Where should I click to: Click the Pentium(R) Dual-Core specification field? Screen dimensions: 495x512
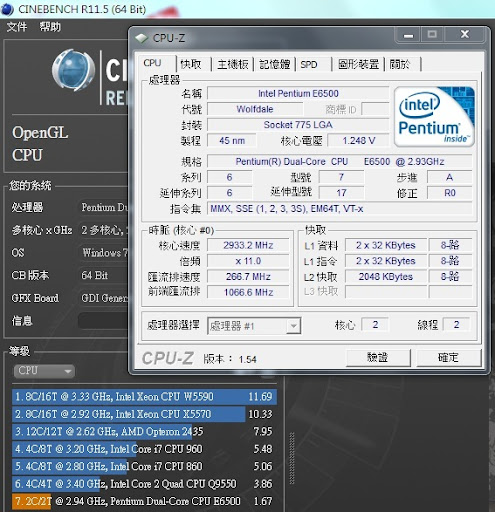click(340, 162)
